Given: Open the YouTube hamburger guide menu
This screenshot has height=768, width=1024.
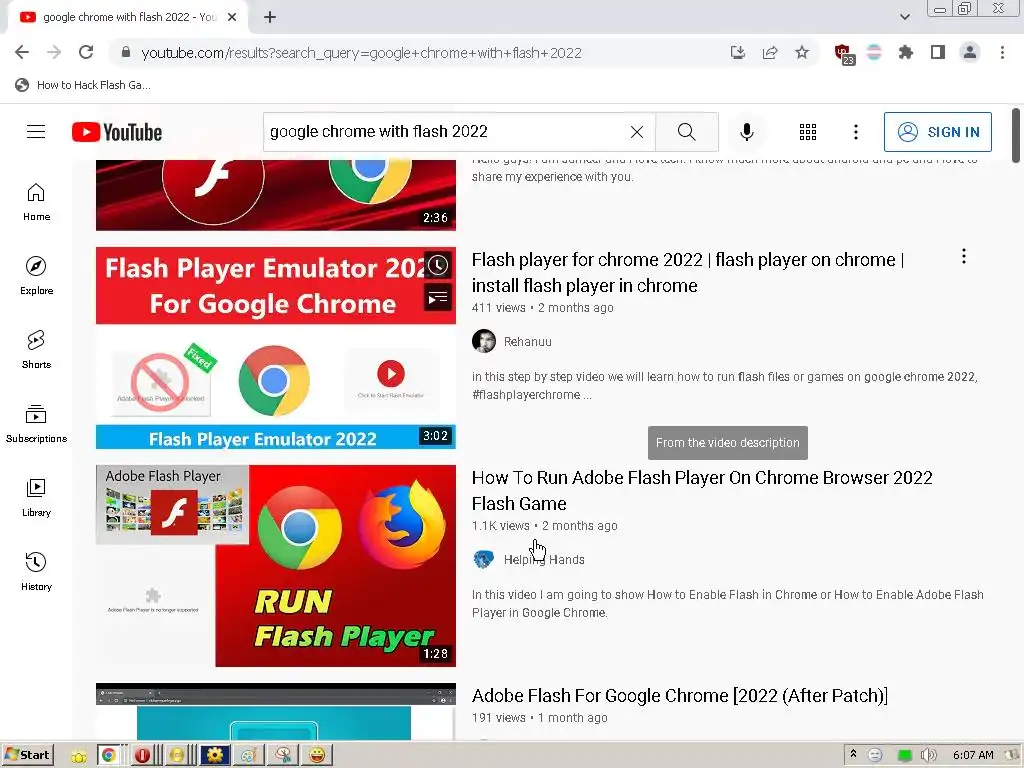Looking at the screenshot, I should click(36, 132).
